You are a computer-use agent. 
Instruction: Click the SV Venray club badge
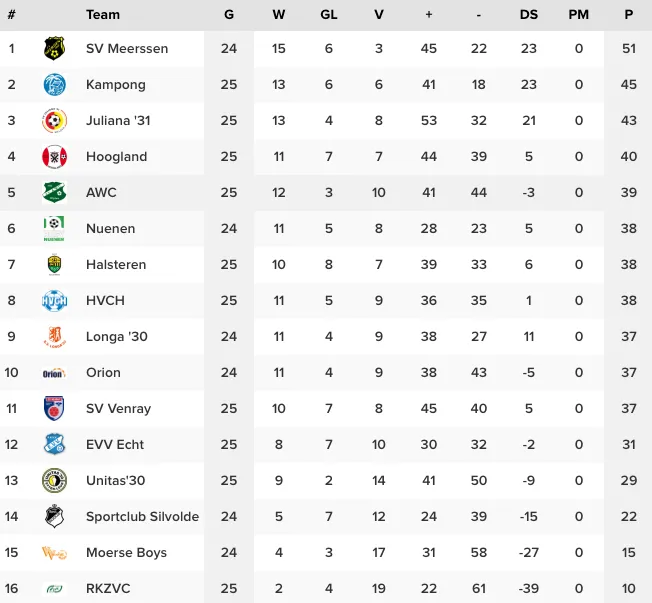(x=54, y=409)
